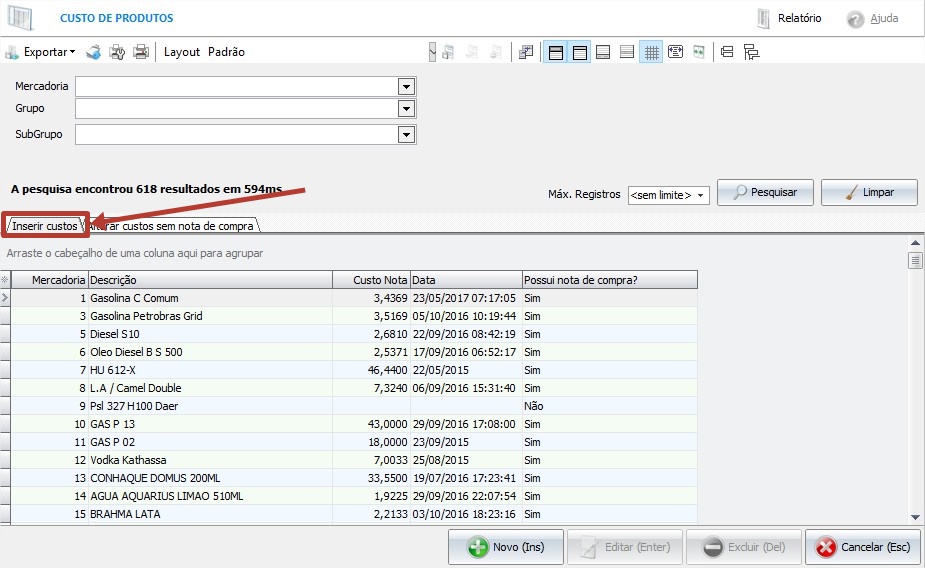
Task: Expand the Grupo combo box arrow
Action: tap(406, 109)
